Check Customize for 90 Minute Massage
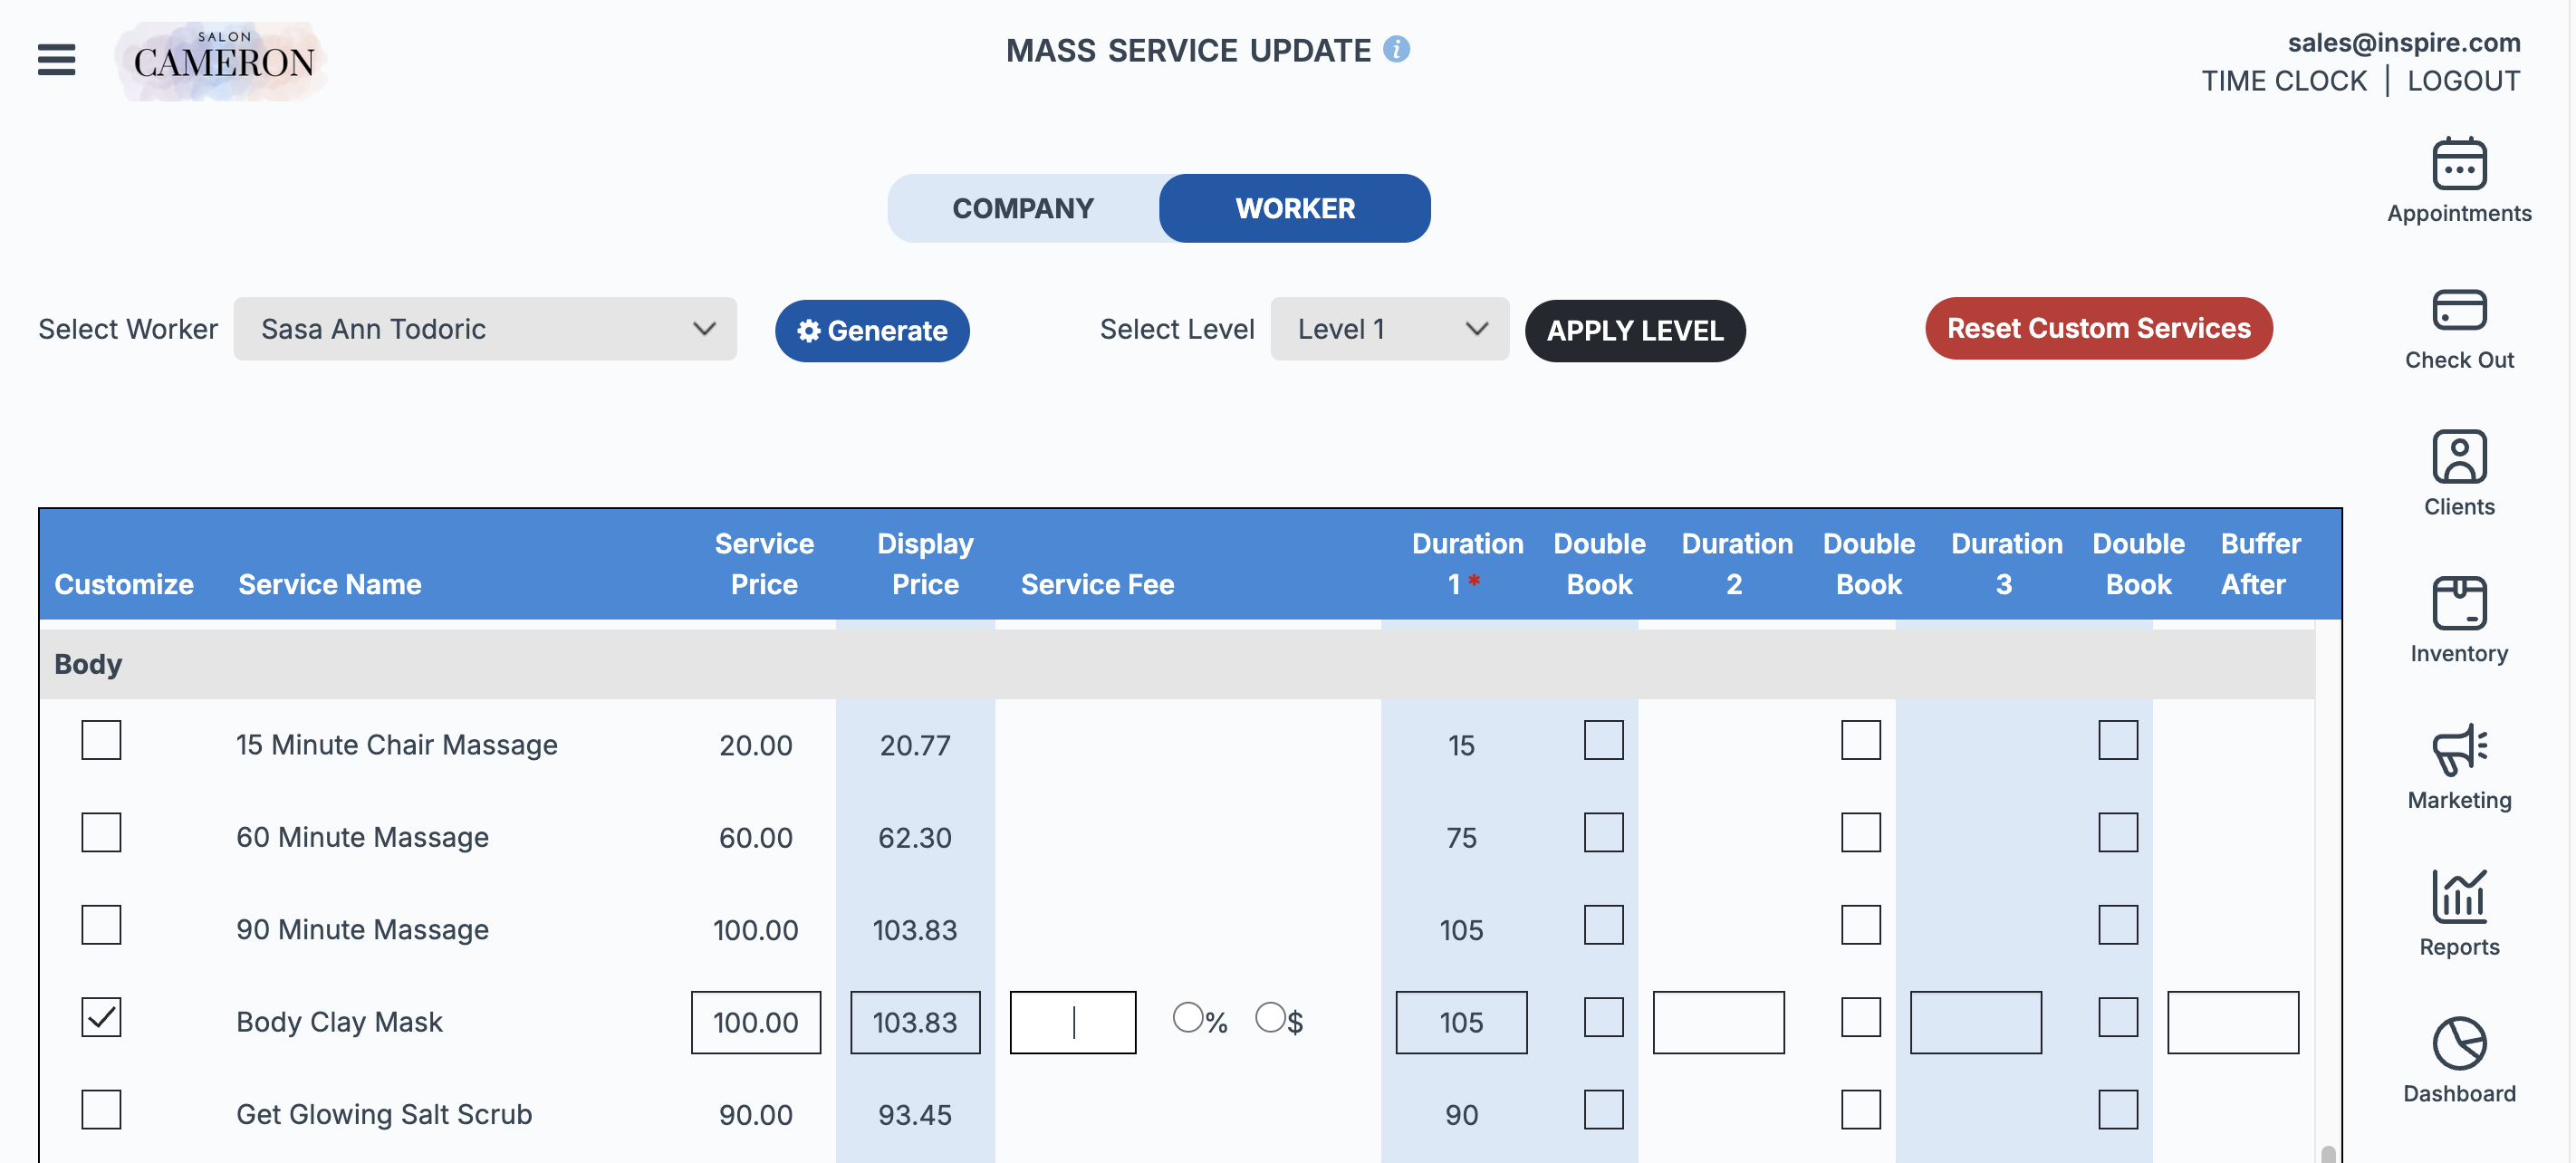The height and width of the screenshot is (1163, 2576). pos(101,926)
